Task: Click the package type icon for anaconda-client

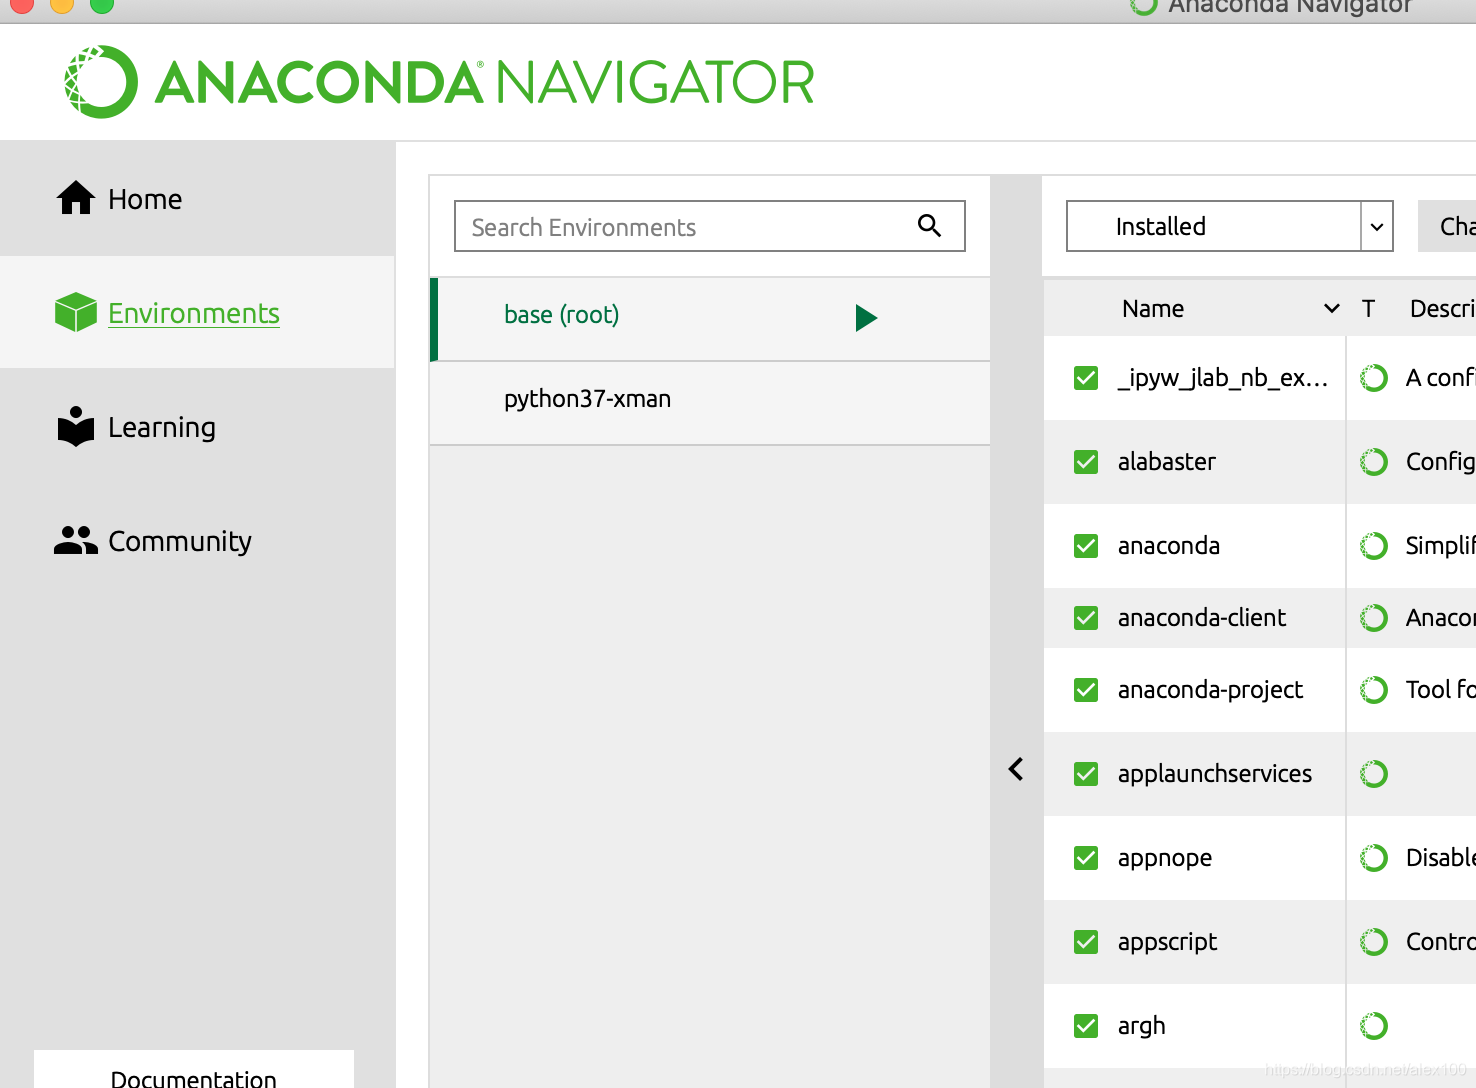Action: tap(1374, 618)
